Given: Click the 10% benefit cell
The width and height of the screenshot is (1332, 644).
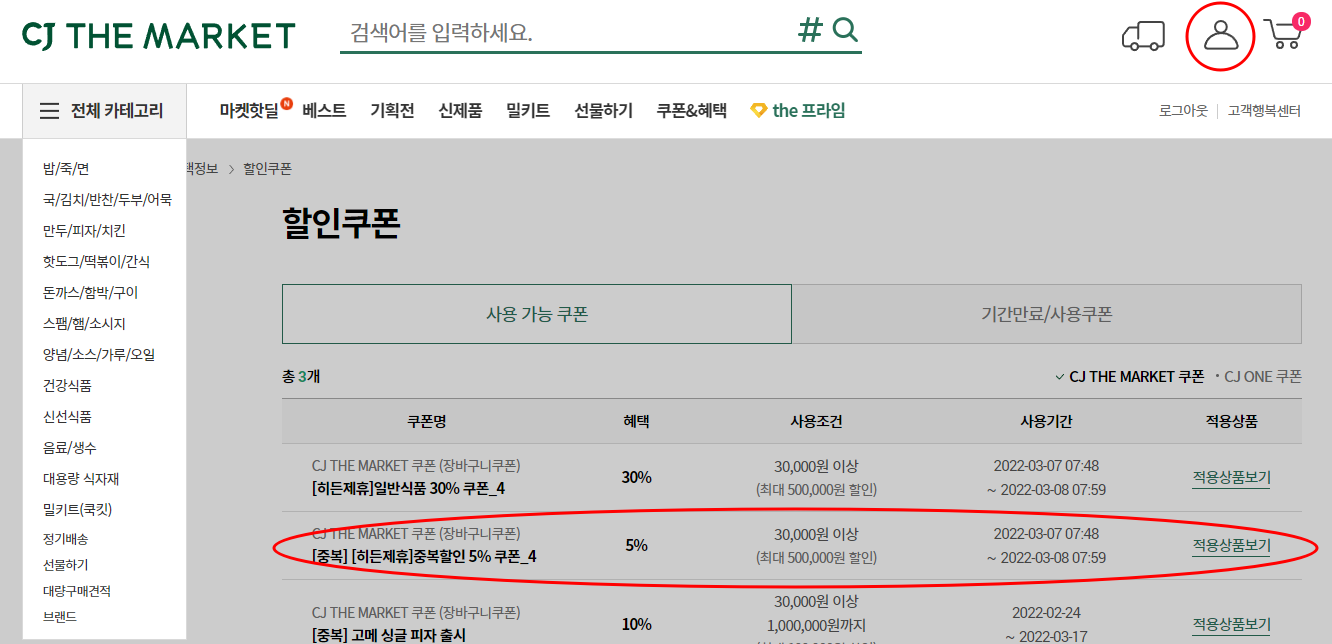Looking at the screenshot, I should [636, 625].
